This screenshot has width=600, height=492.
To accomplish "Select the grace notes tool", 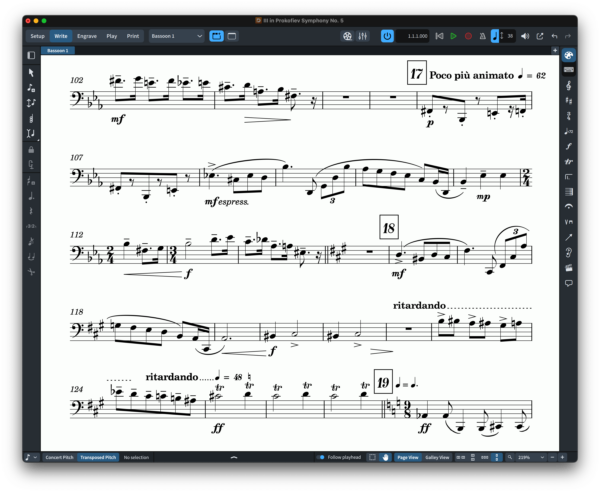I will pos(31,241).
